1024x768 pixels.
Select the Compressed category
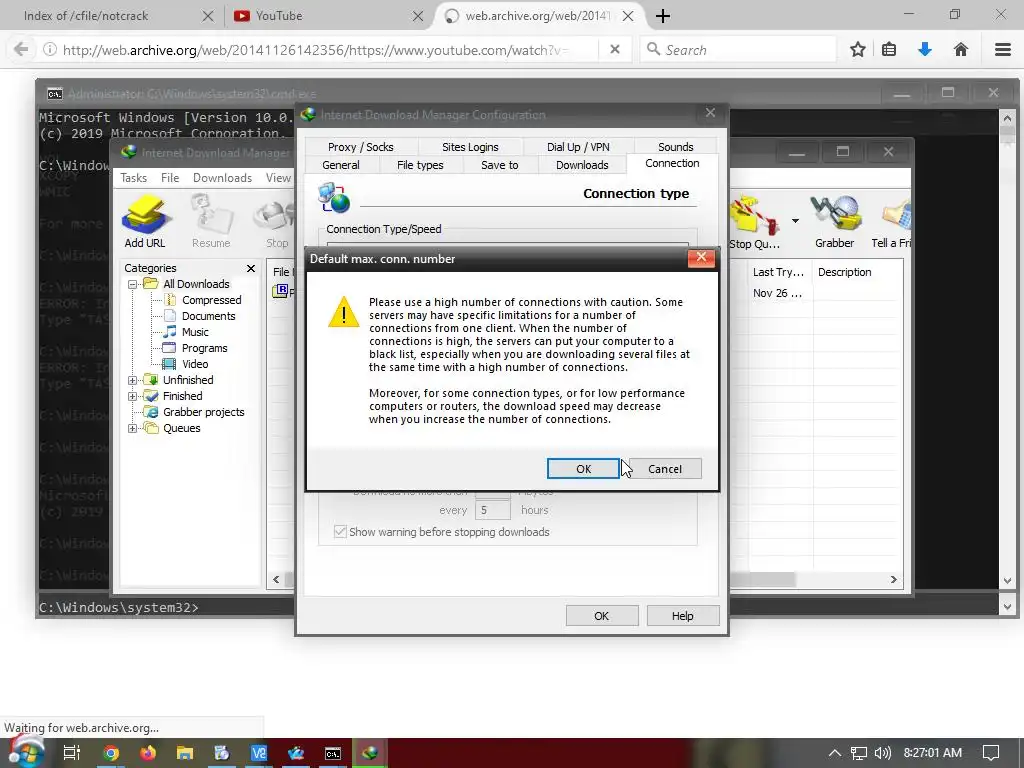click(211, 300)
